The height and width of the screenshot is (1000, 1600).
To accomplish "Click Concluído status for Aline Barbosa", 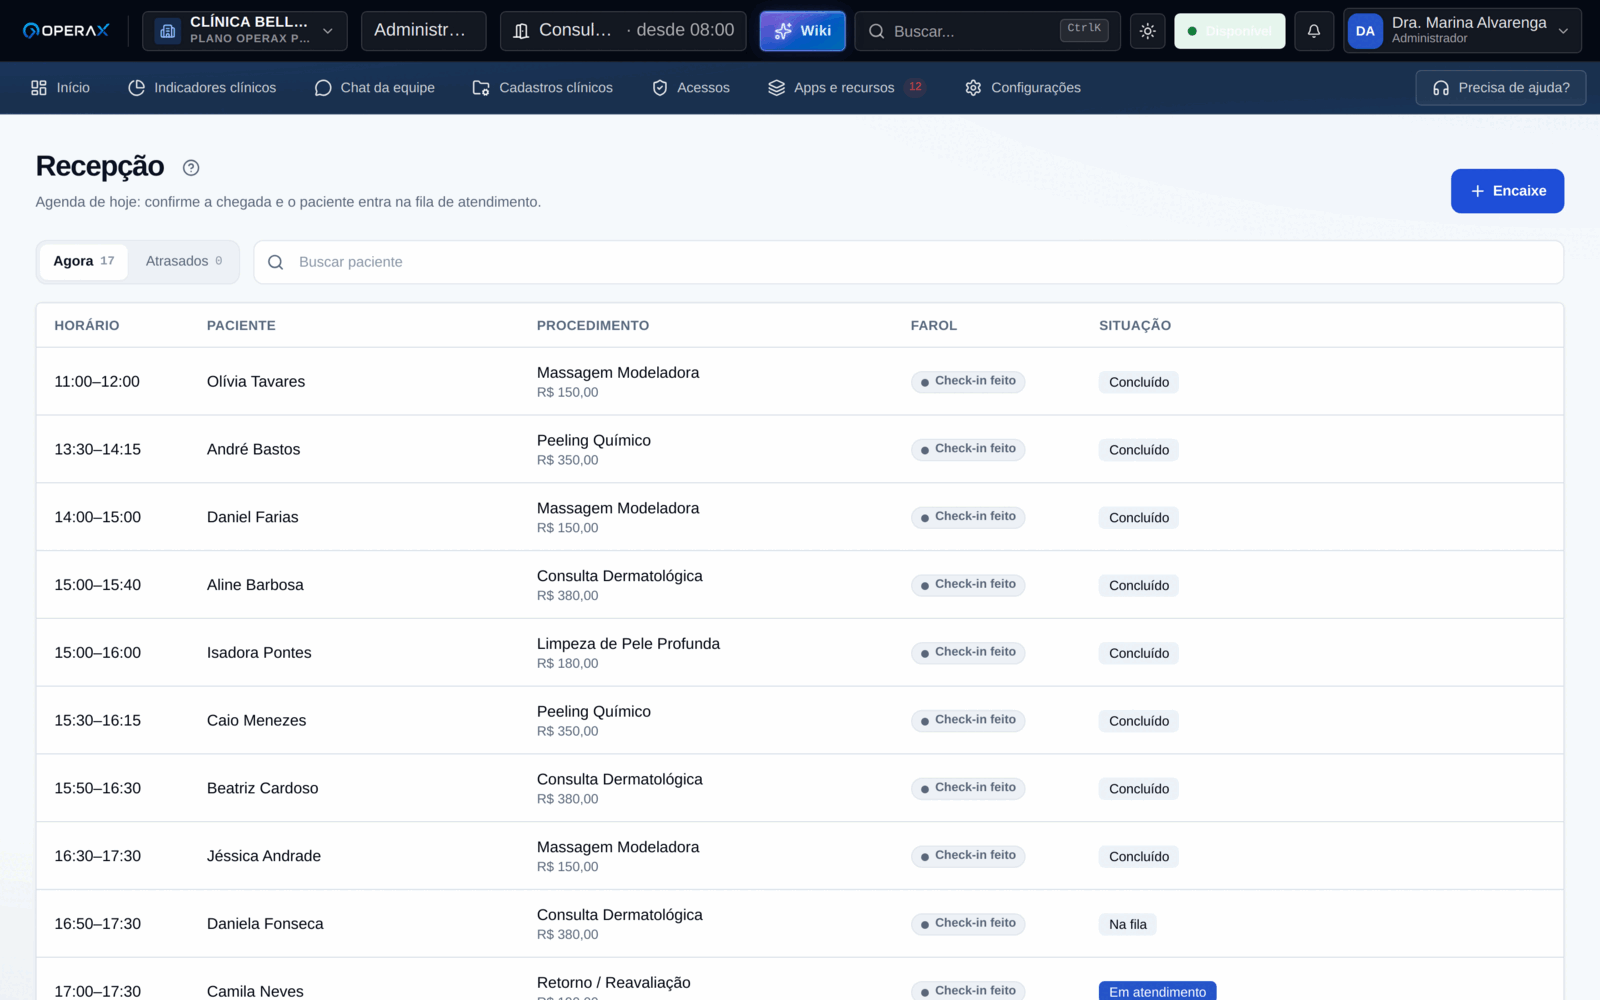I will click(1139, 586).
